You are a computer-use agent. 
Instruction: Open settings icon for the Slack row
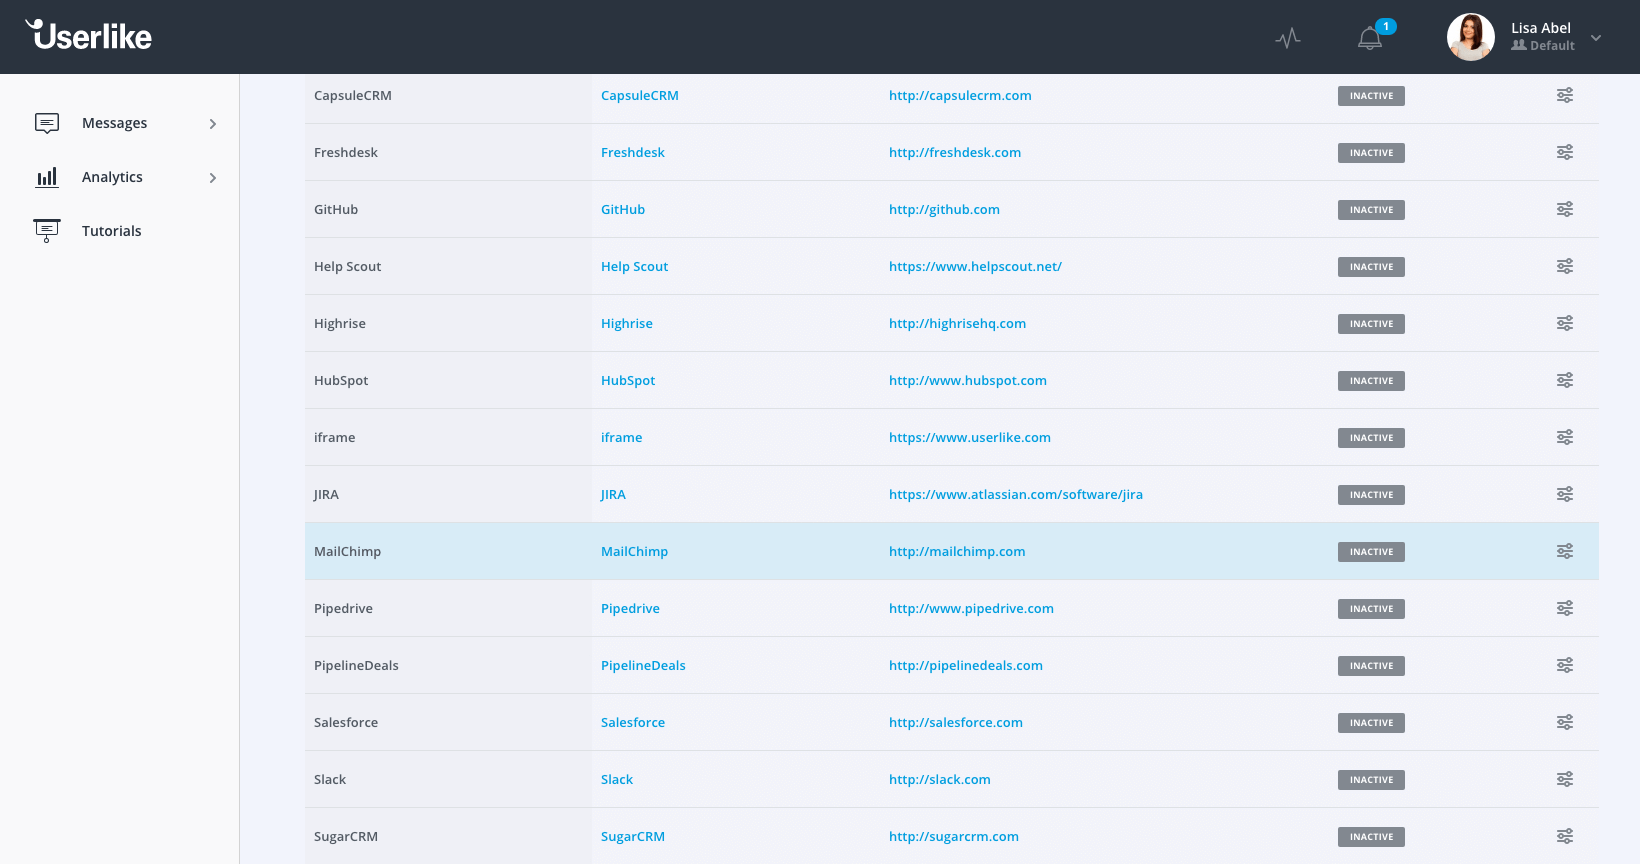click(x=1564, y=780)
